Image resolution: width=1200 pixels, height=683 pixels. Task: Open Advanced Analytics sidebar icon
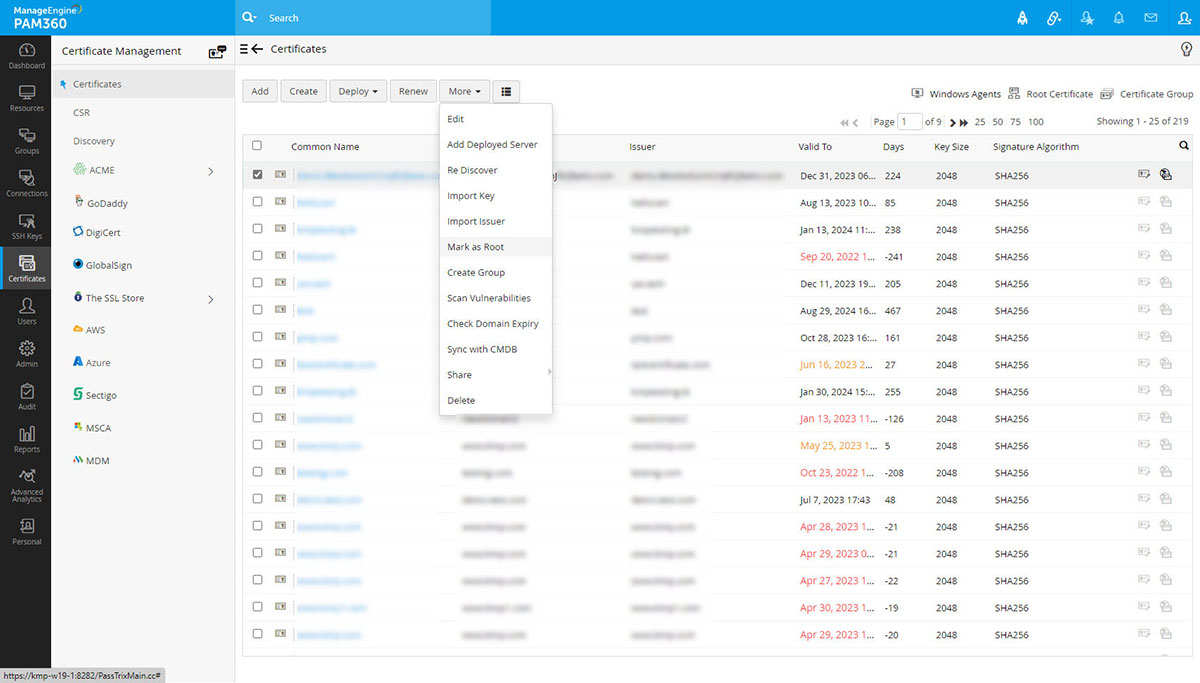27,484
